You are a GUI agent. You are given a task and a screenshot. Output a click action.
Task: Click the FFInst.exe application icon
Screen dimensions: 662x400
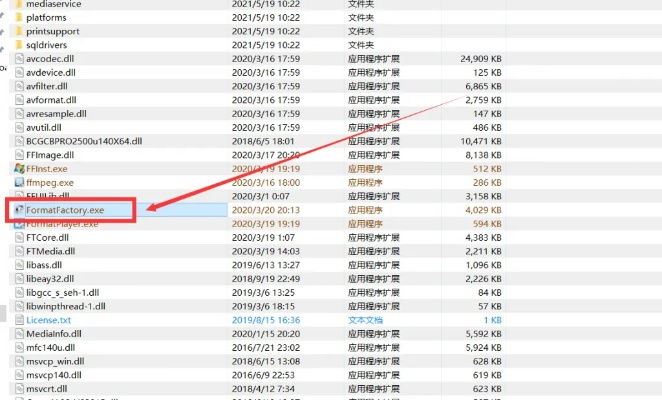[19, 169]
